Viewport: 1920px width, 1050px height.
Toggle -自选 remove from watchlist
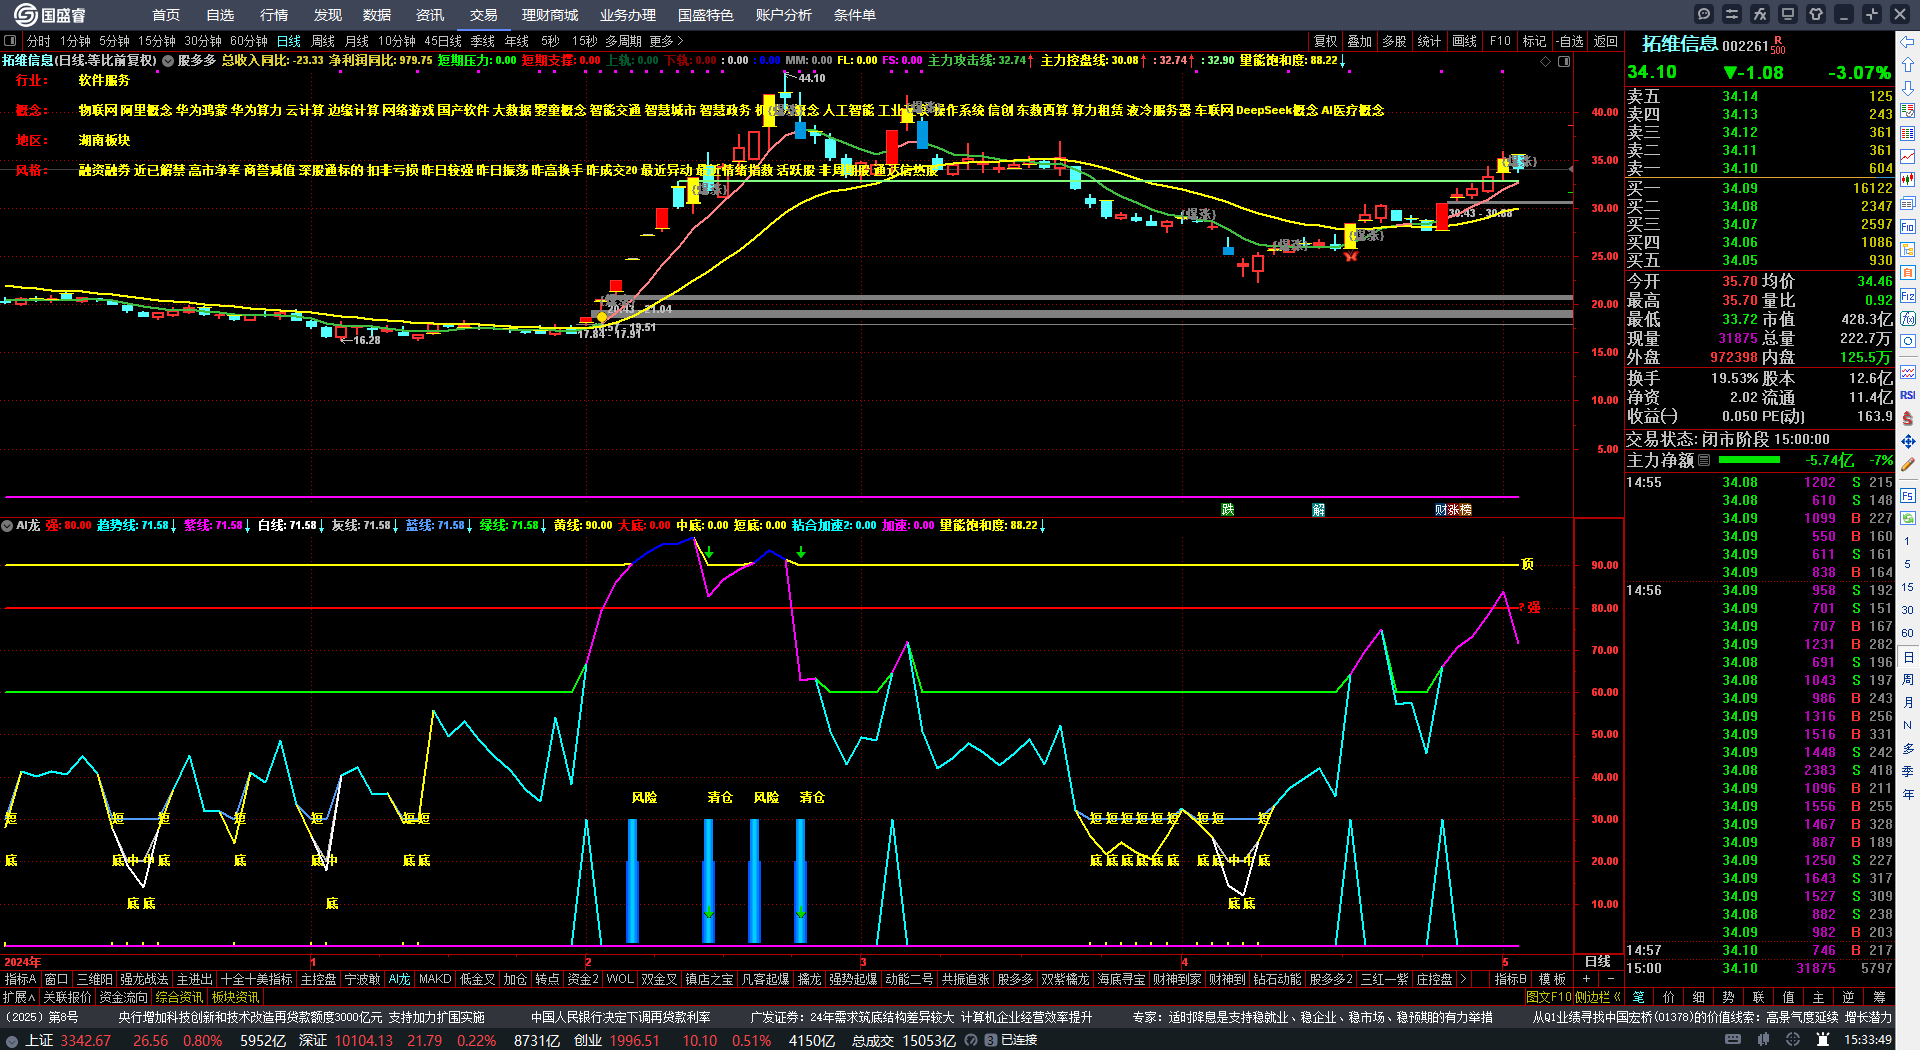coord(1570,41)
